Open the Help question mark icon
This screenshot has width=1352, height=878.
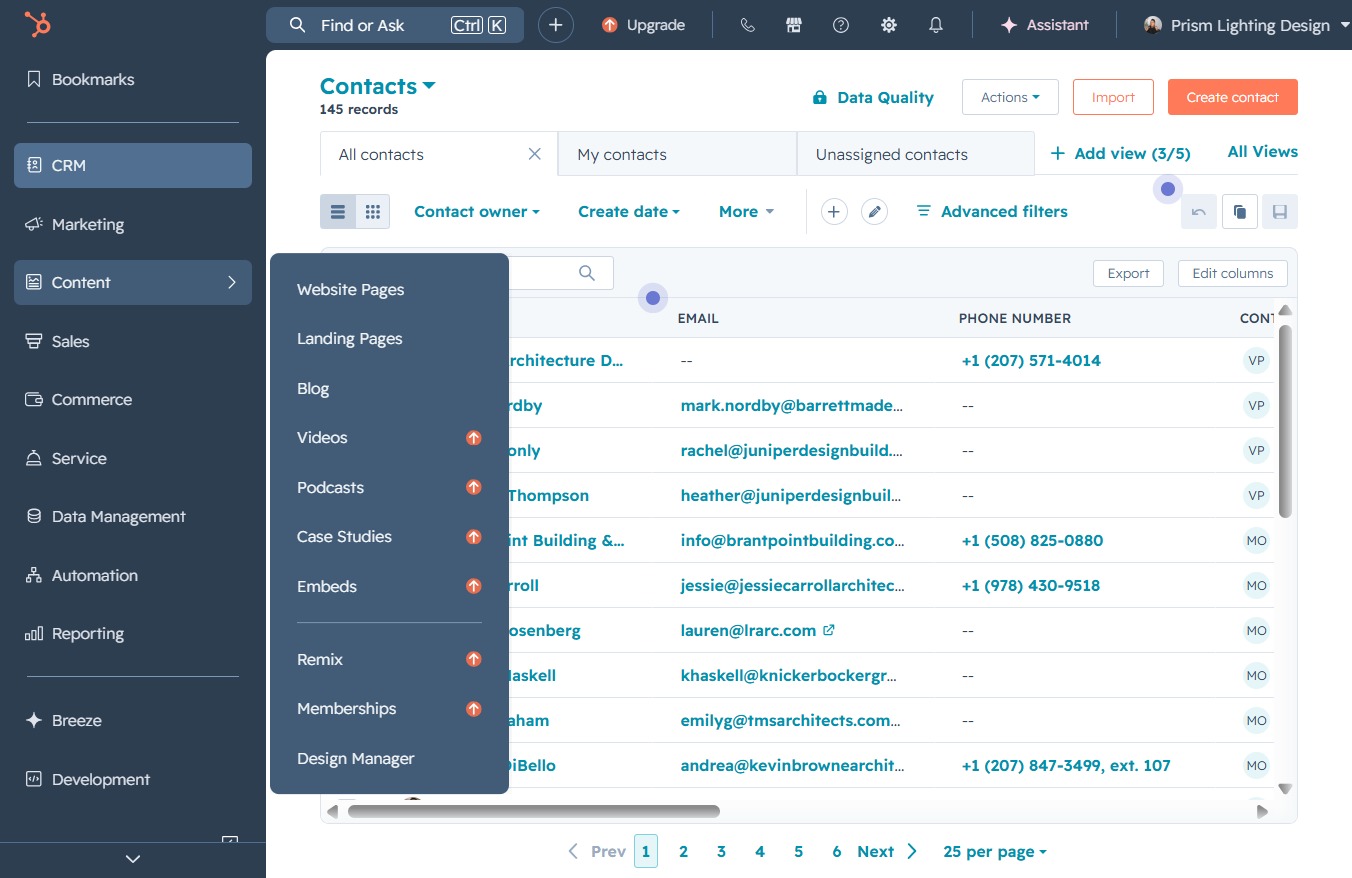coord(841,25)
